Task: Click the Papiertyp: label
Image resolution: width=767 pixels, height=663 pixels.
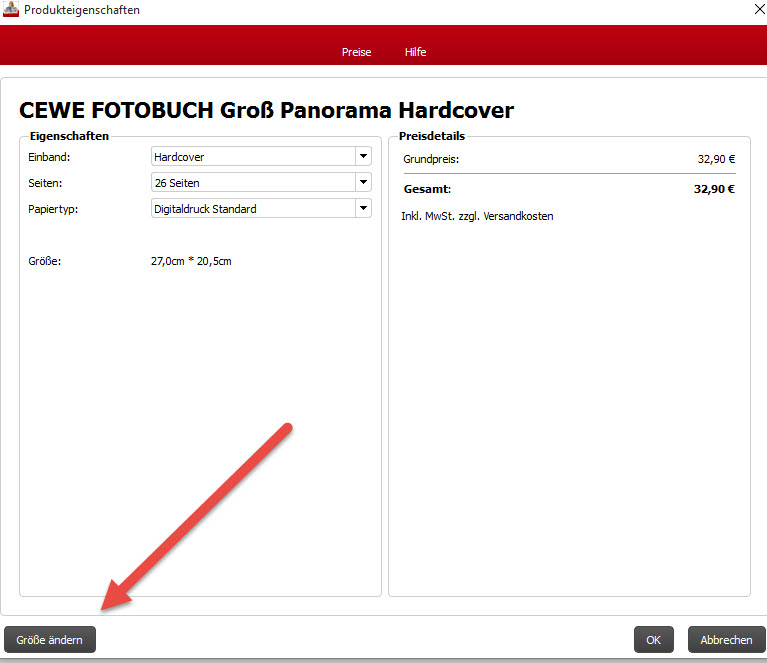Action: [53, 209]
